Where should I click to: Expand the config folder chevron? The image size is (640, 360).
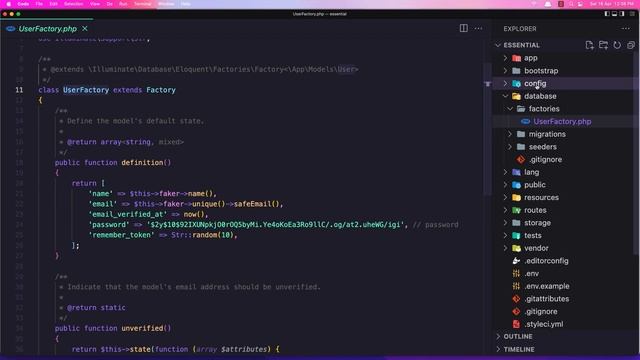tap(505, 83)
